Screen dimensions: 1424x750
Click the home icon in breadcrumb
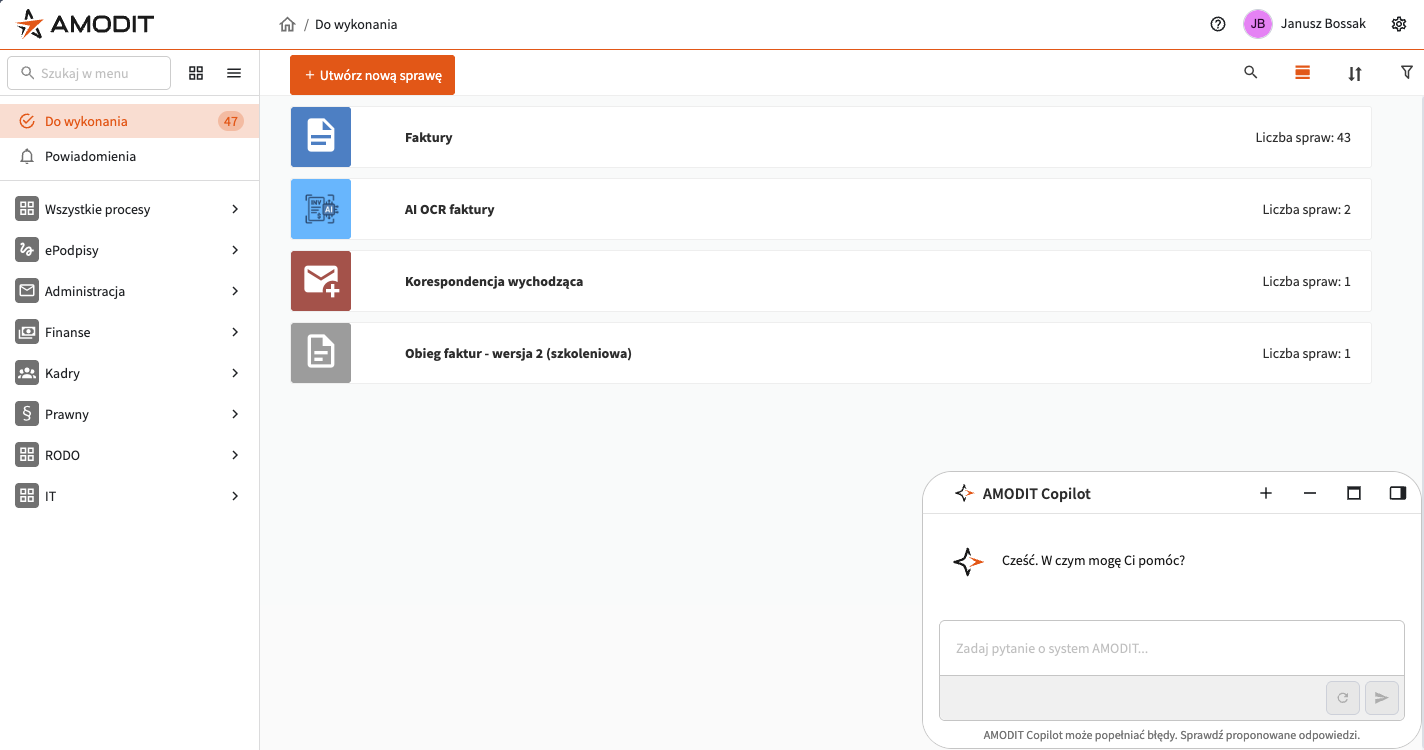click(287, 25)
